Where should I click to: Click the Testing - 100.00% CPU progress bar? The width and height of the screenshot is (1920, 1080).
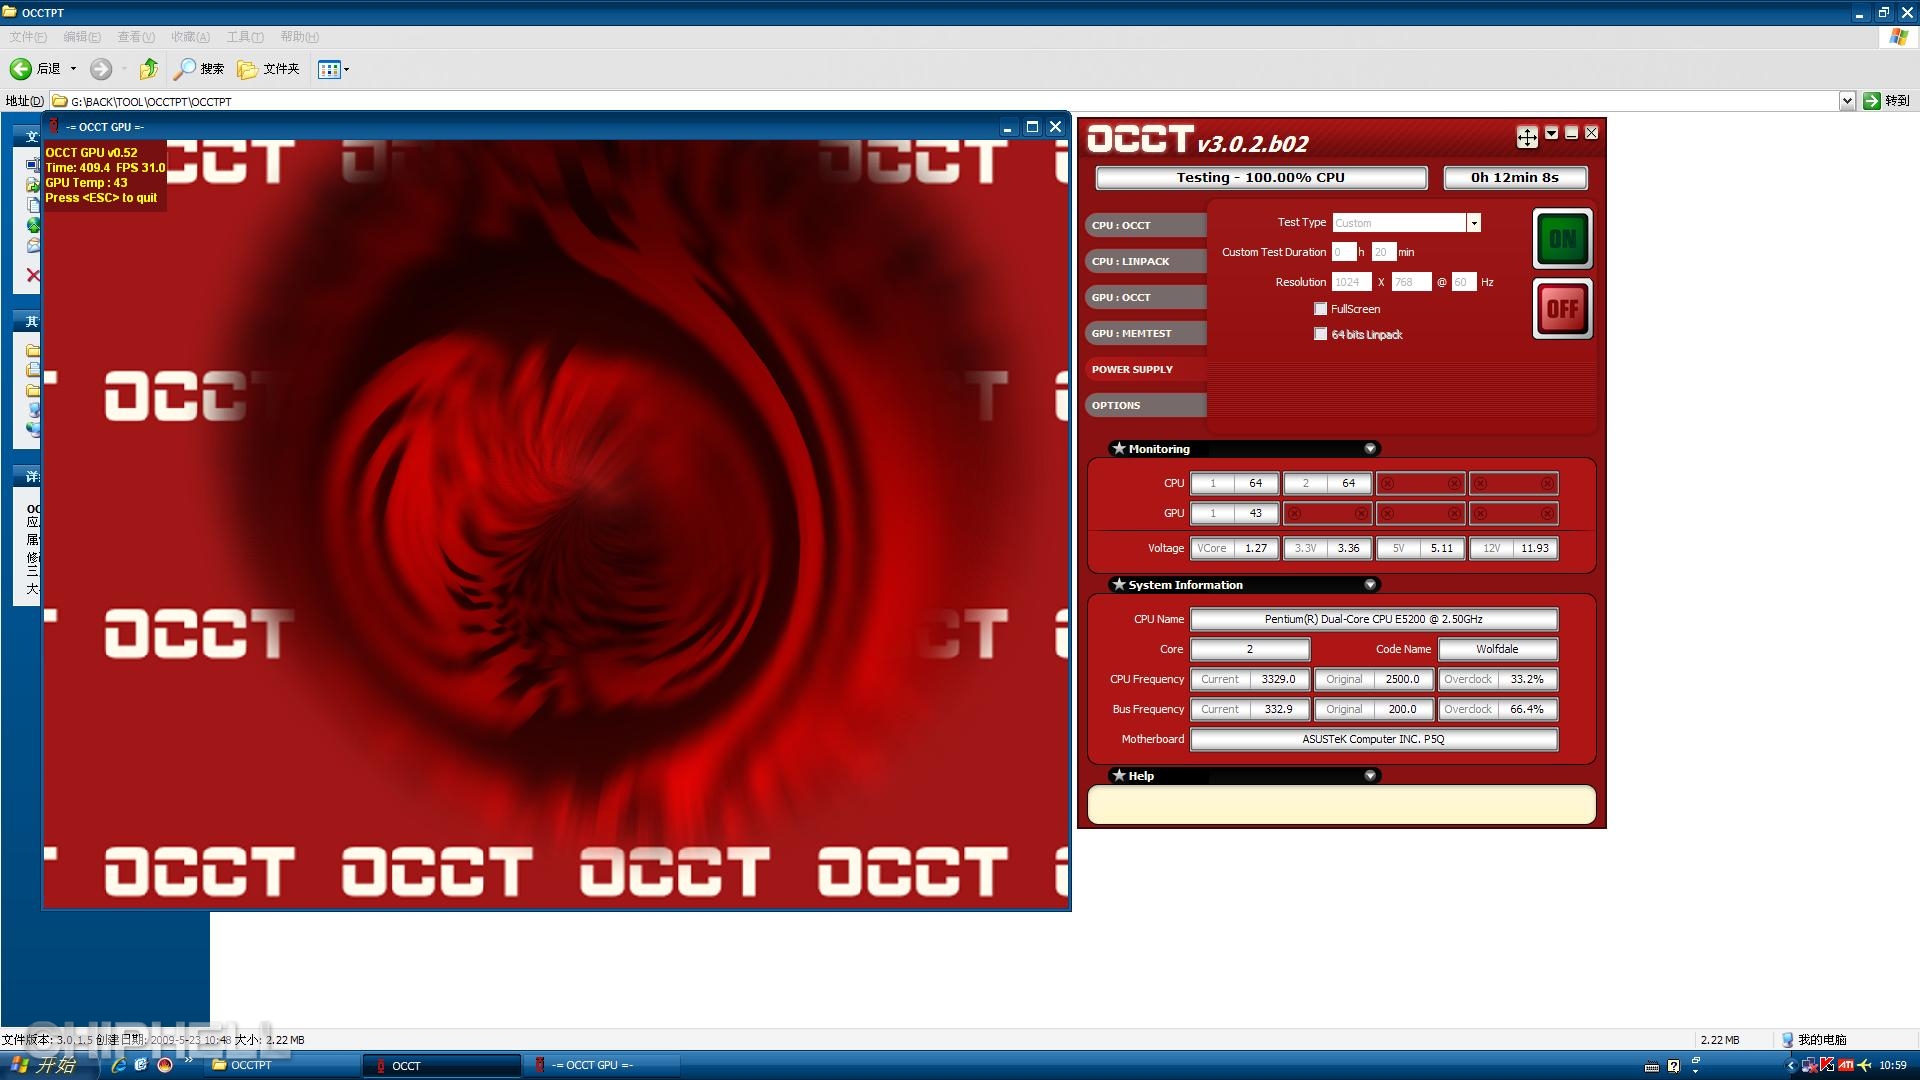1261,178
